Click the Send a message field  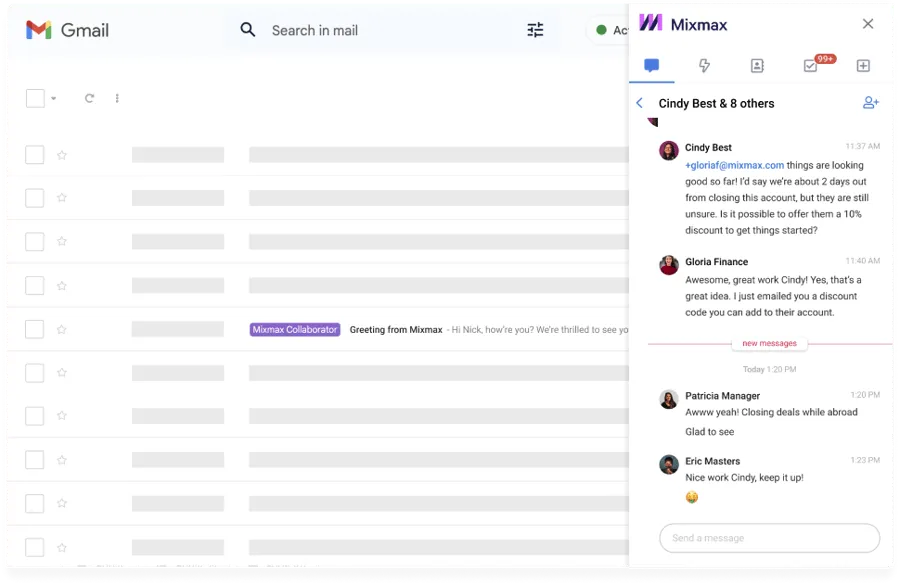(x=769, y=538)
